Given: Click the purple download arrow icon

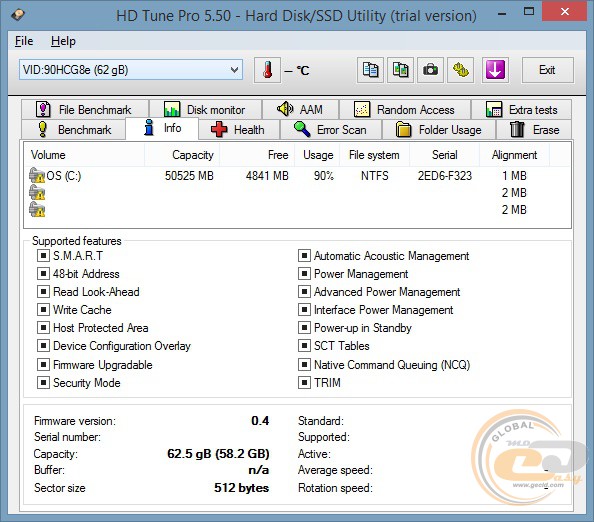Looking at the screenshot, I should tap(495, 70).
